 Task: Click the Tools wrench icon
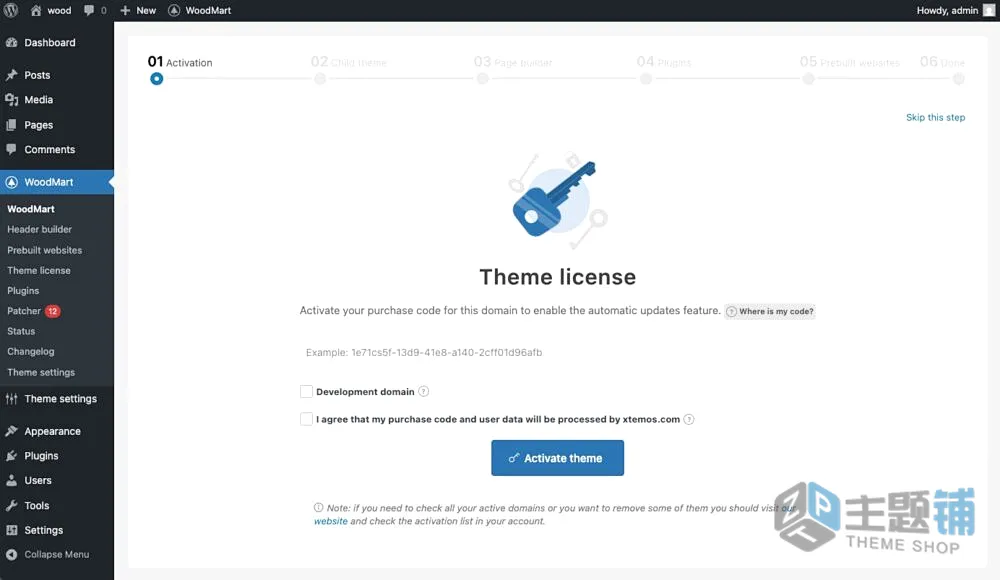click(11, 505)
